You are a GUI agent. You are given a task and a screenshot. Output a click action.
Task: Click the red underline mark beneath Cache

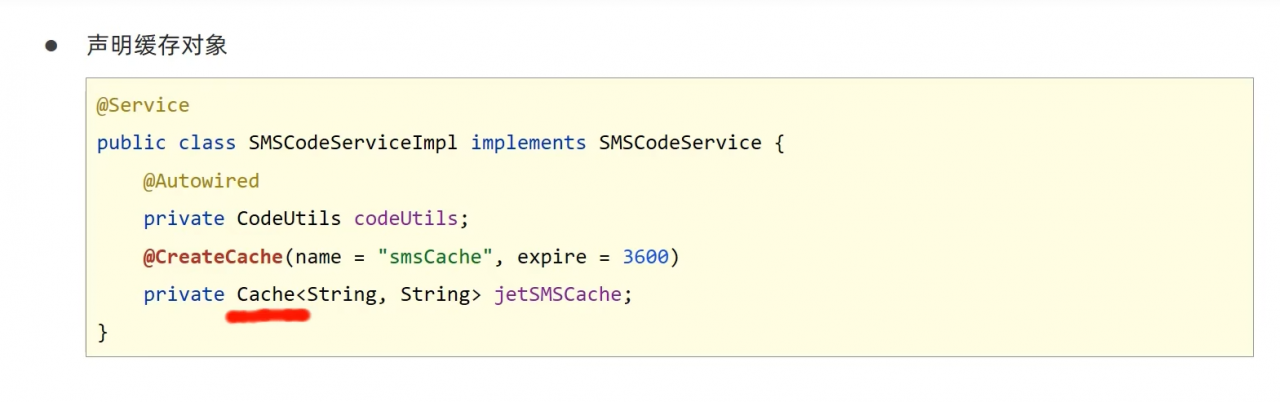267,317
